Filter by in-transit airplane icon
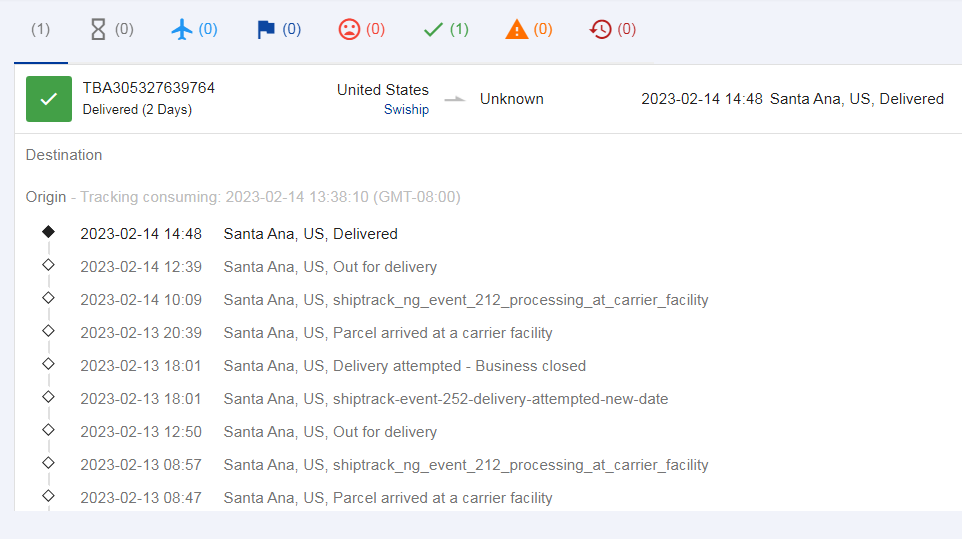 pyautogui.click(x=194, y=29)
